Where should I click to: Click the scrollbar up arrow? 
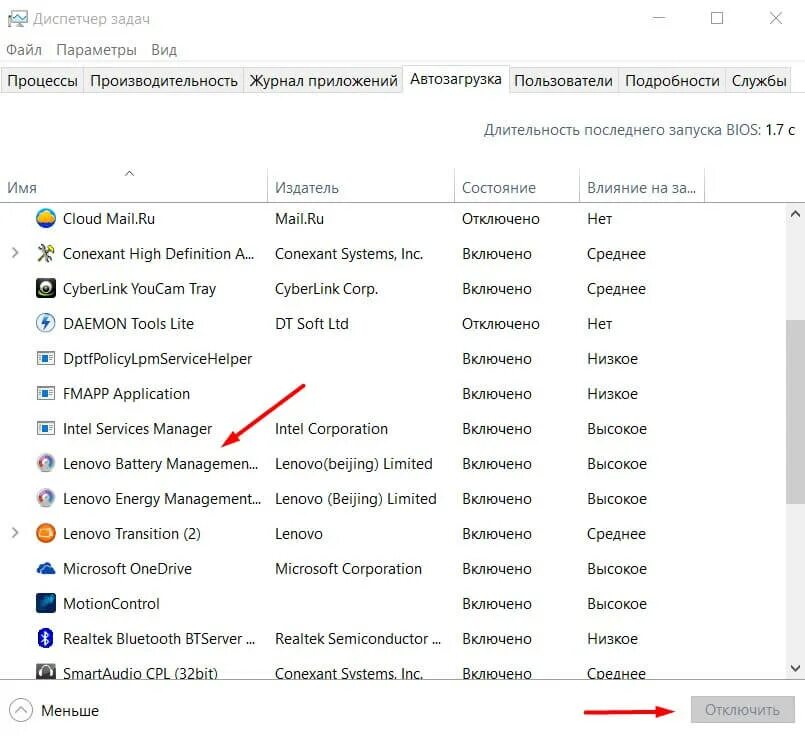795,214
